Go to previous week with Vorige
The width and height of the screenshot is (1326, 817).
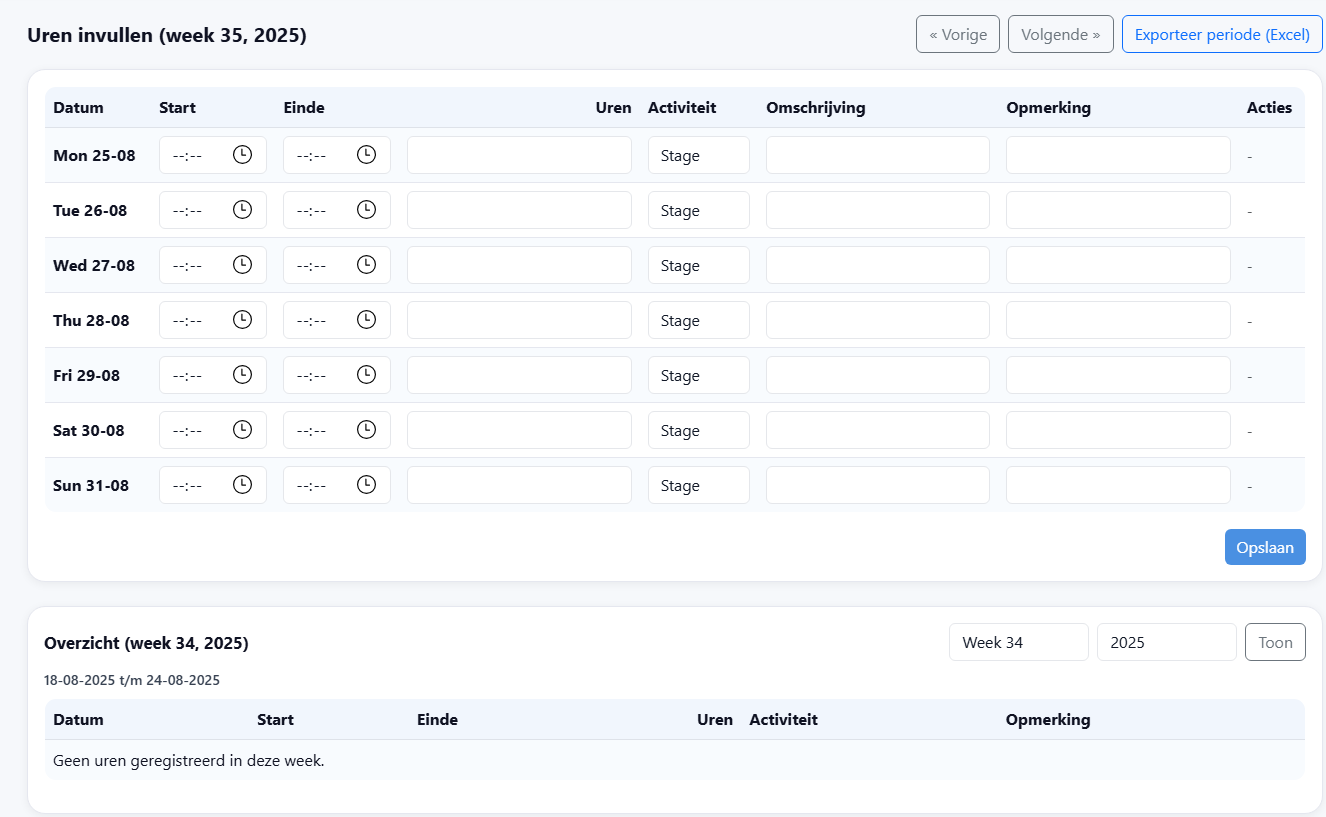click(957, 35)
